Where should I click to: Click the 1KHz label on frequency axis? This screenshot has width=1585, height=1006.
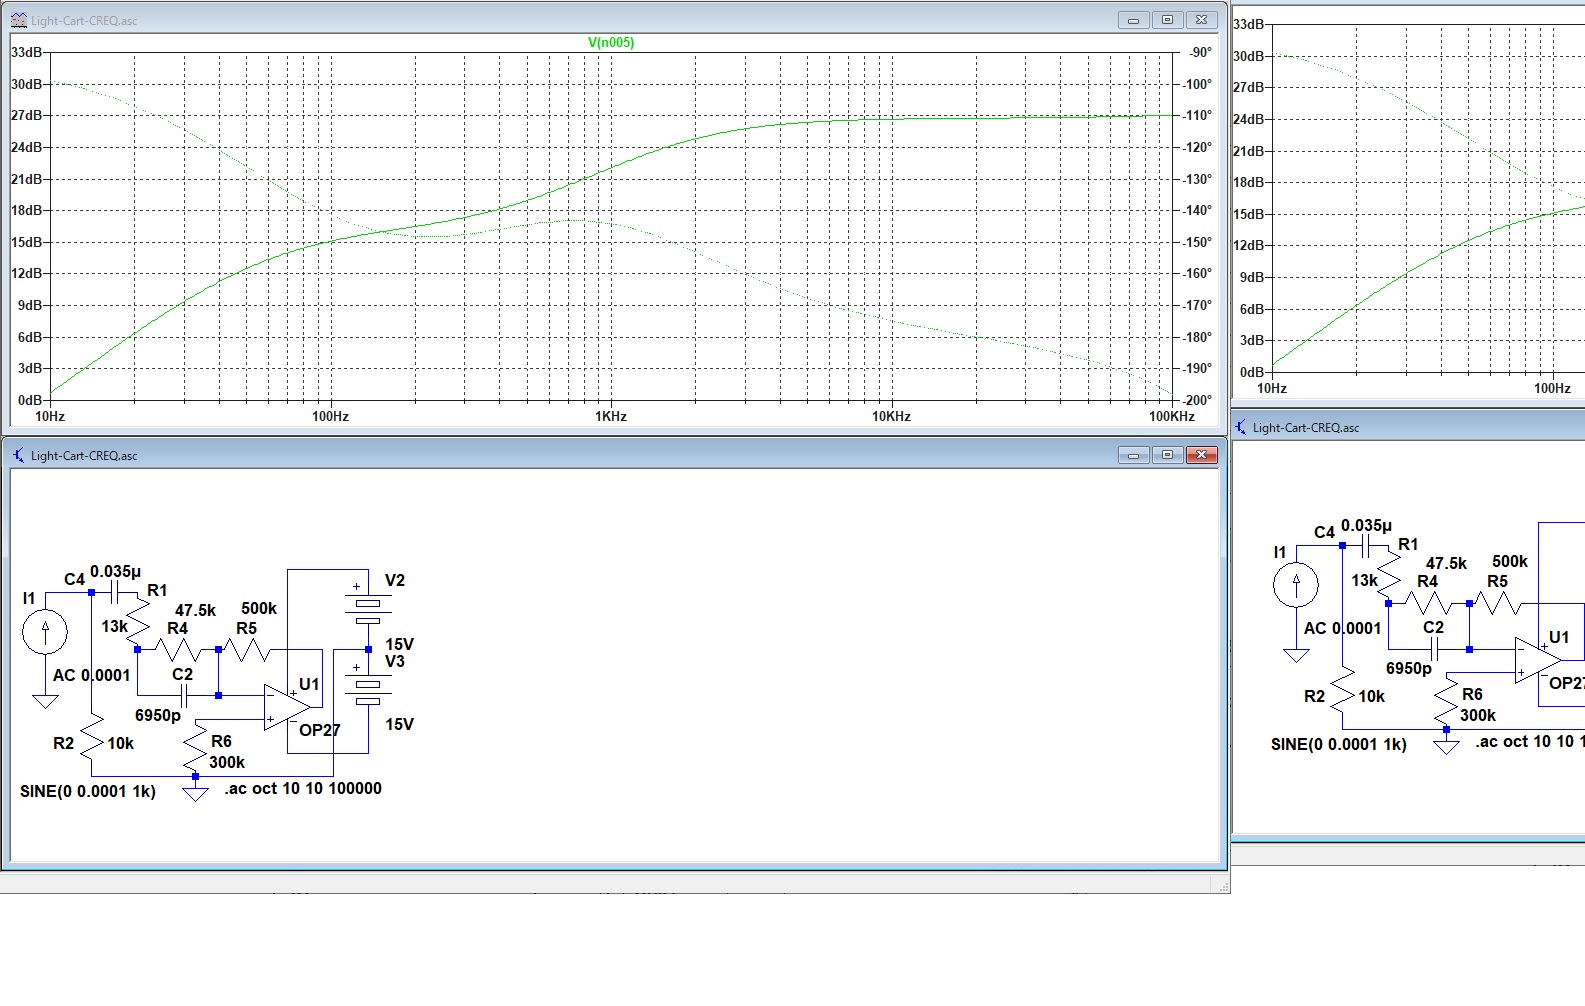pos(610,416)
